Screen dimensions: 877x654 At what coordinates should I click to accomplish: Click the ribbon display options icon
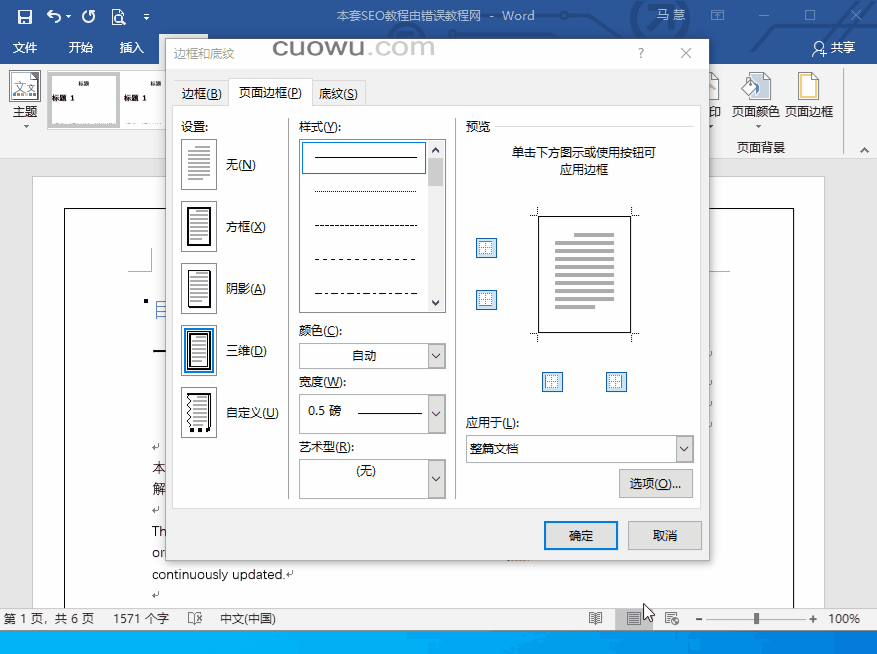pyautogui.click(x=718, y=15)
